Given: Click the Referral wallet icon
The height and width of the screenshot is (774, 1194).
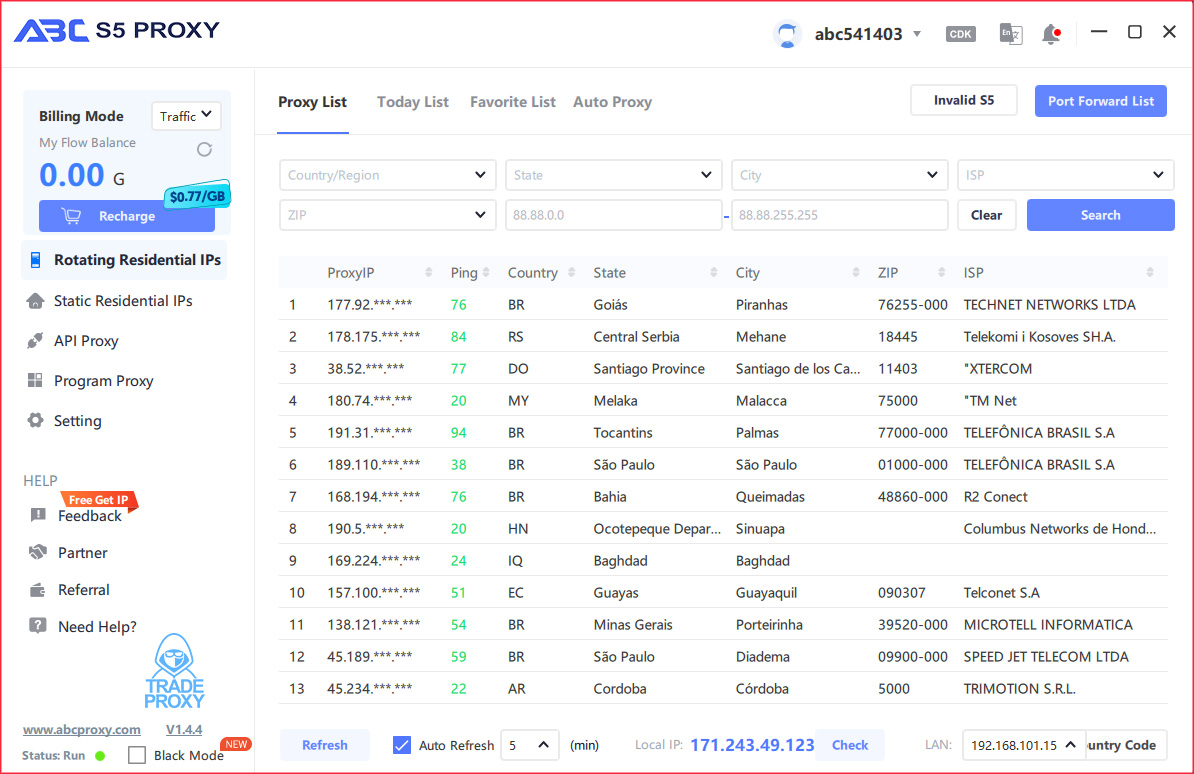Looking at the screenshot, I should click(x=37, y=590).
